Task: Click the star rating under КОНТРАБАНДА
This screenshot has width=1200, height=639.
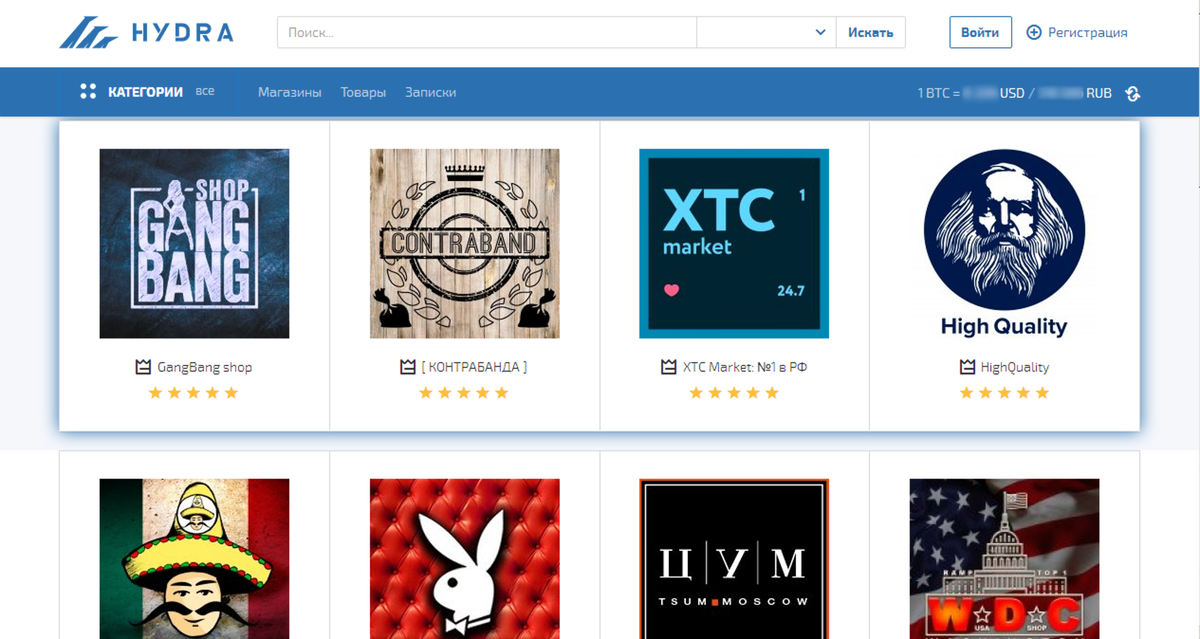Action: coord(464,393)
